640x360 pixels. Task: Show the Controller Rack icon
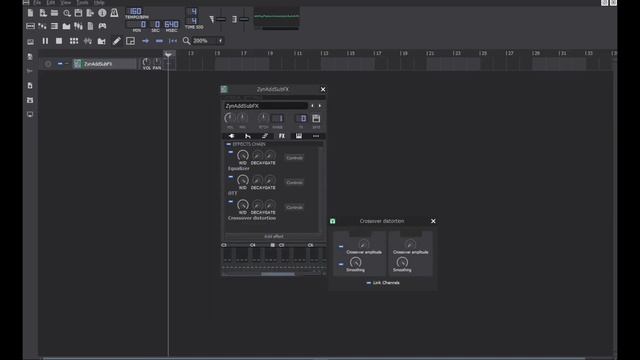tap(102, 26)
